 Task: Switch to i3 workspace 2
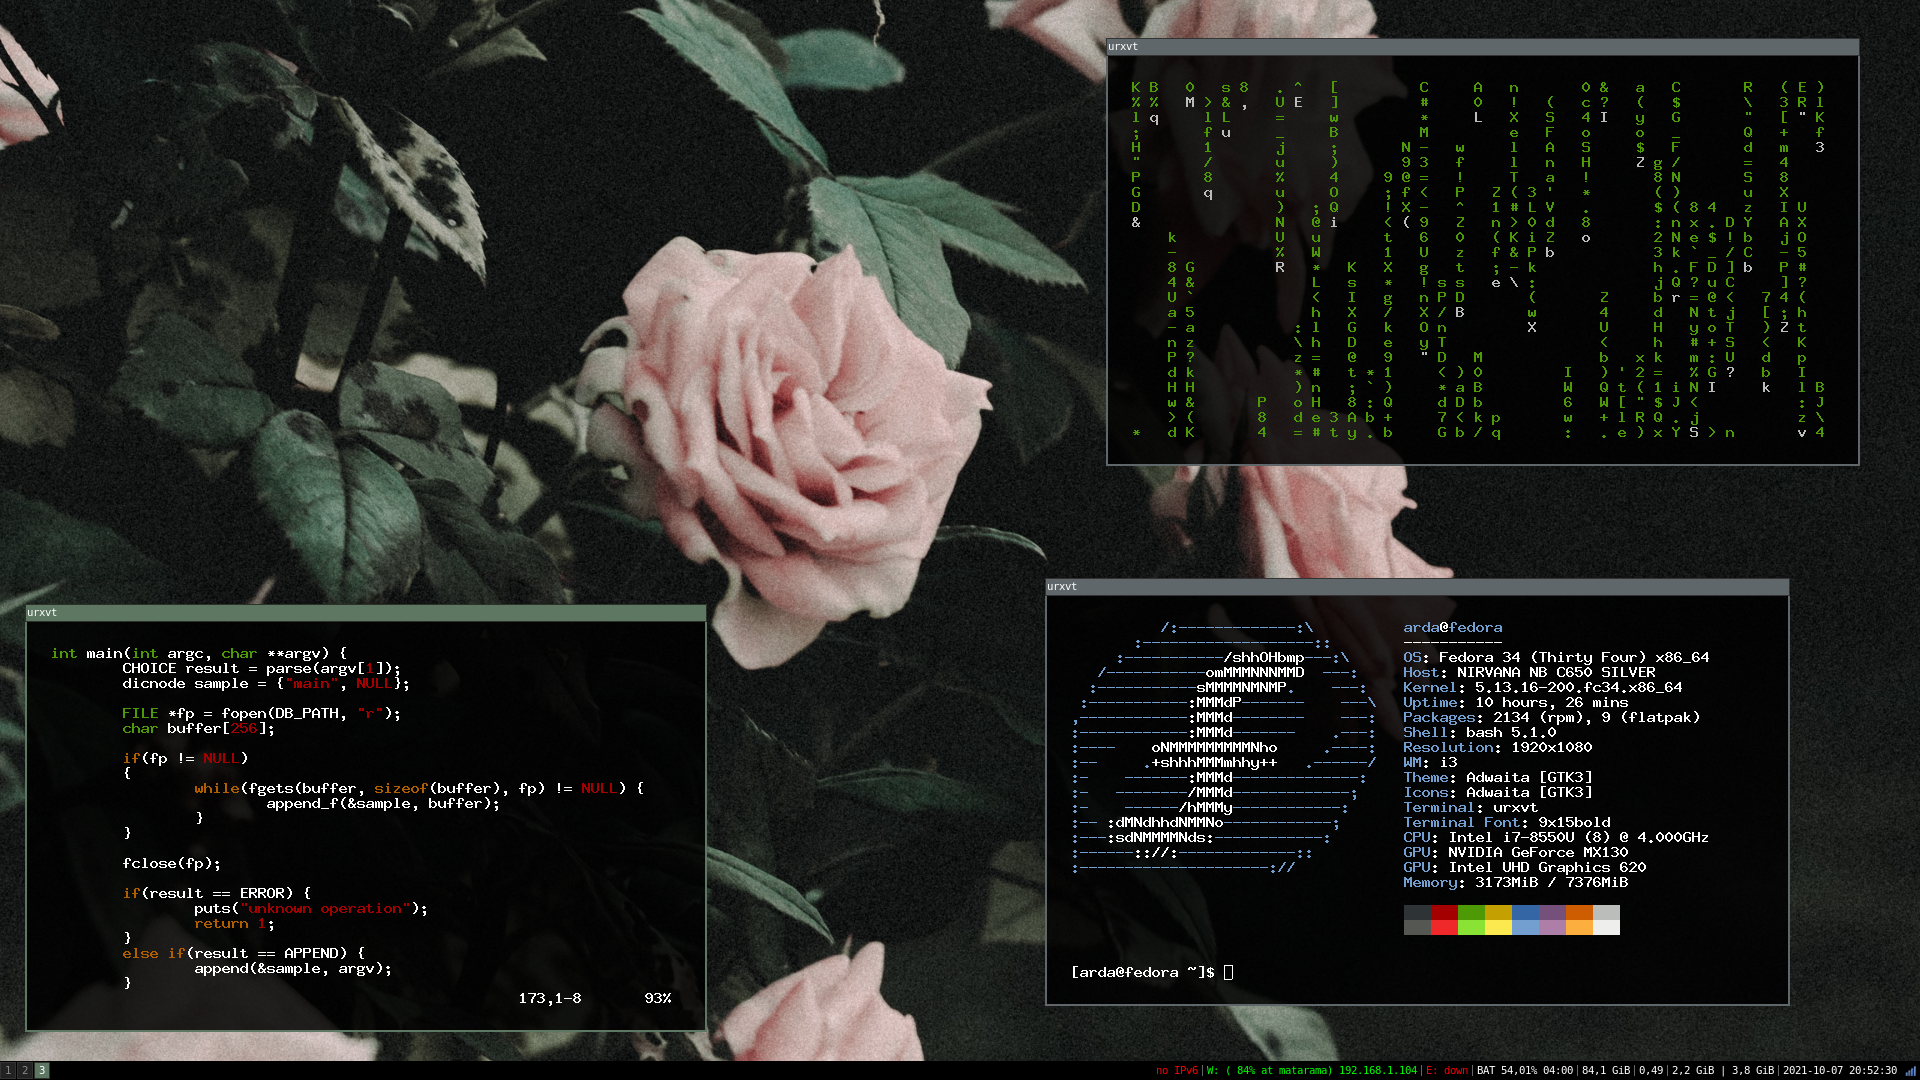tap(25, 1070)
